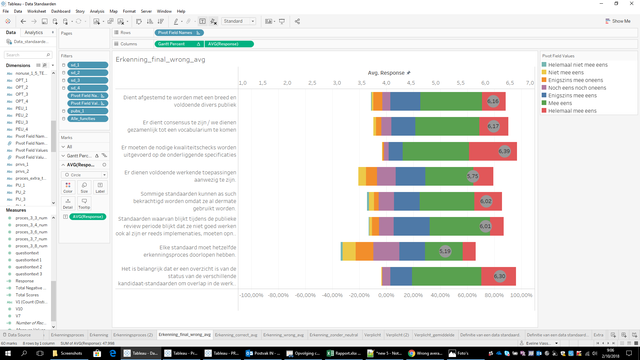Open the Analytics pane tab

click(x=33, y=32)
